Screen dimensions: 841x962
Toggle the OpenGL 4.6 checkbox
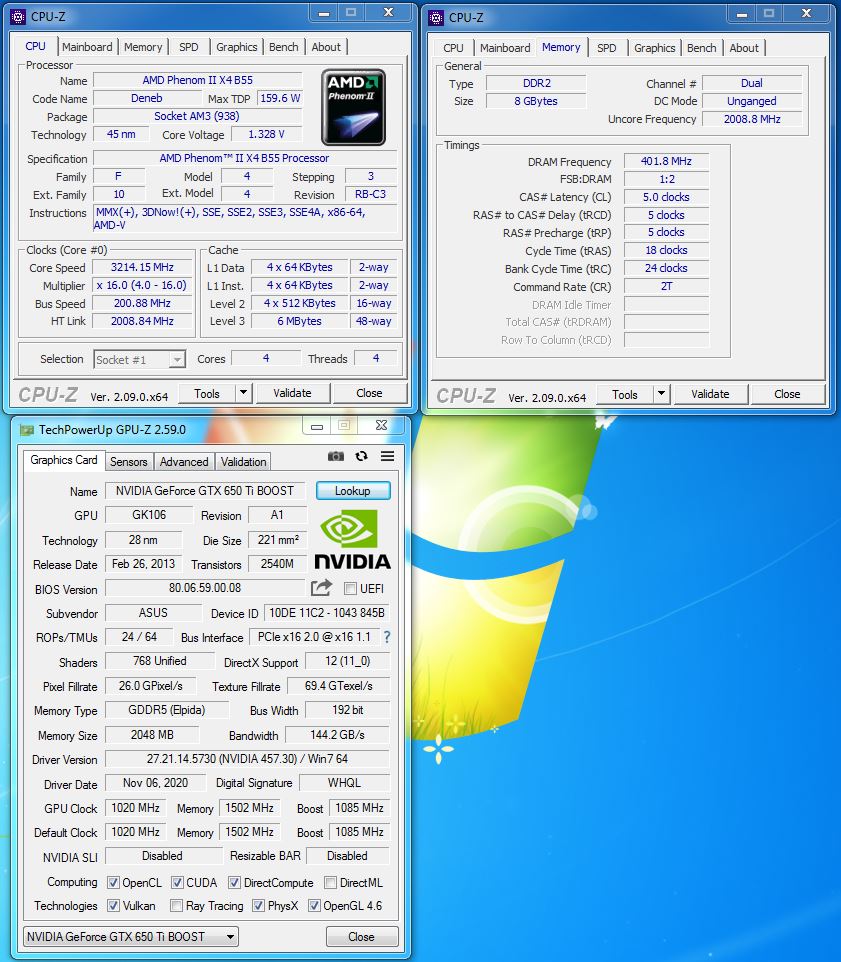(x=314, y=906)
